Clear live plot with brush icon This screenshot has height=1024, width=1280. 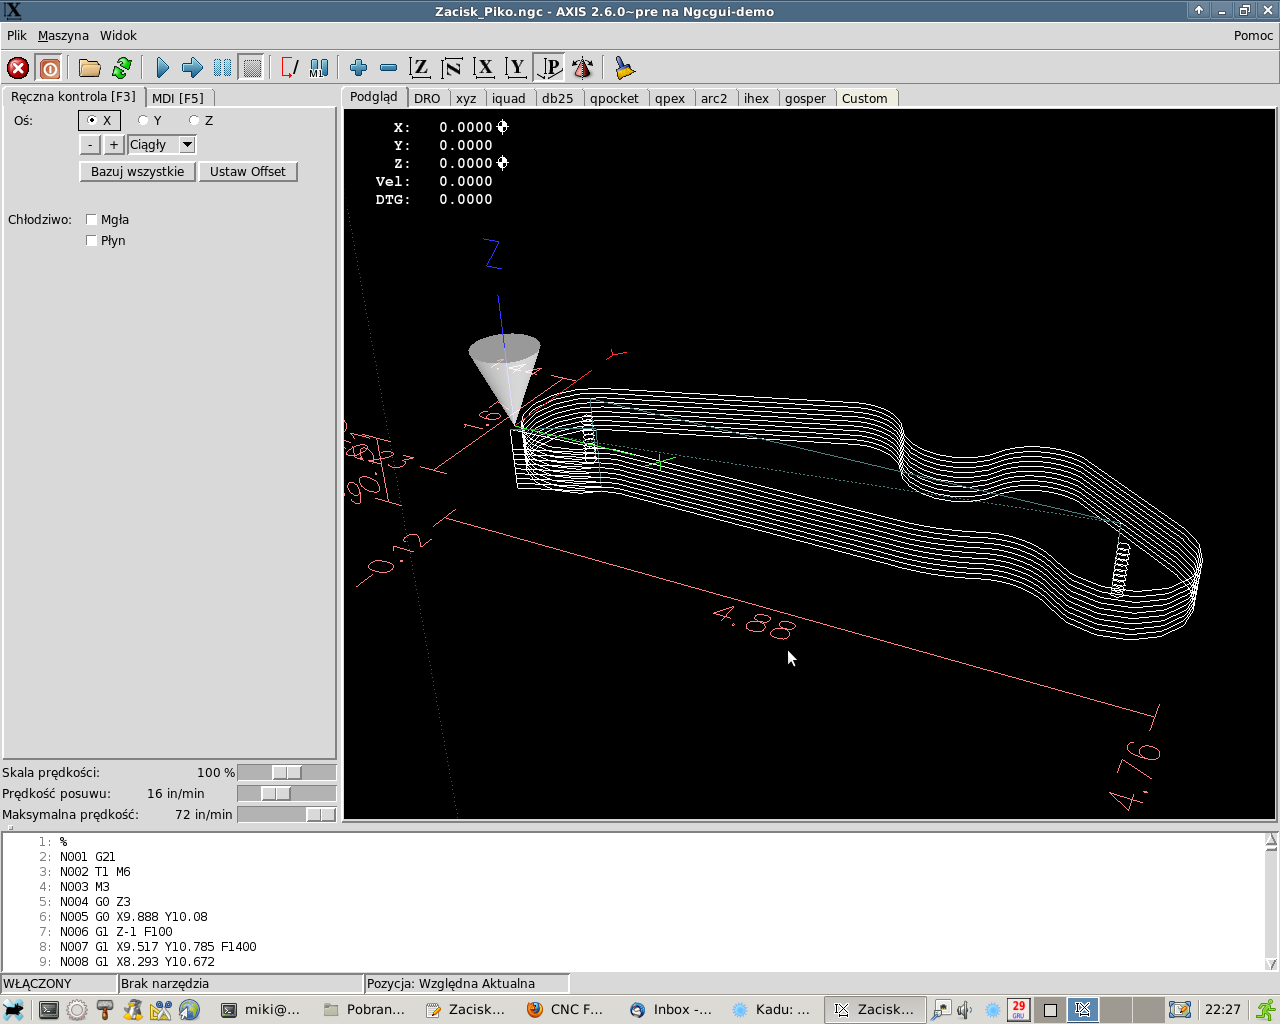coord(624,68)
